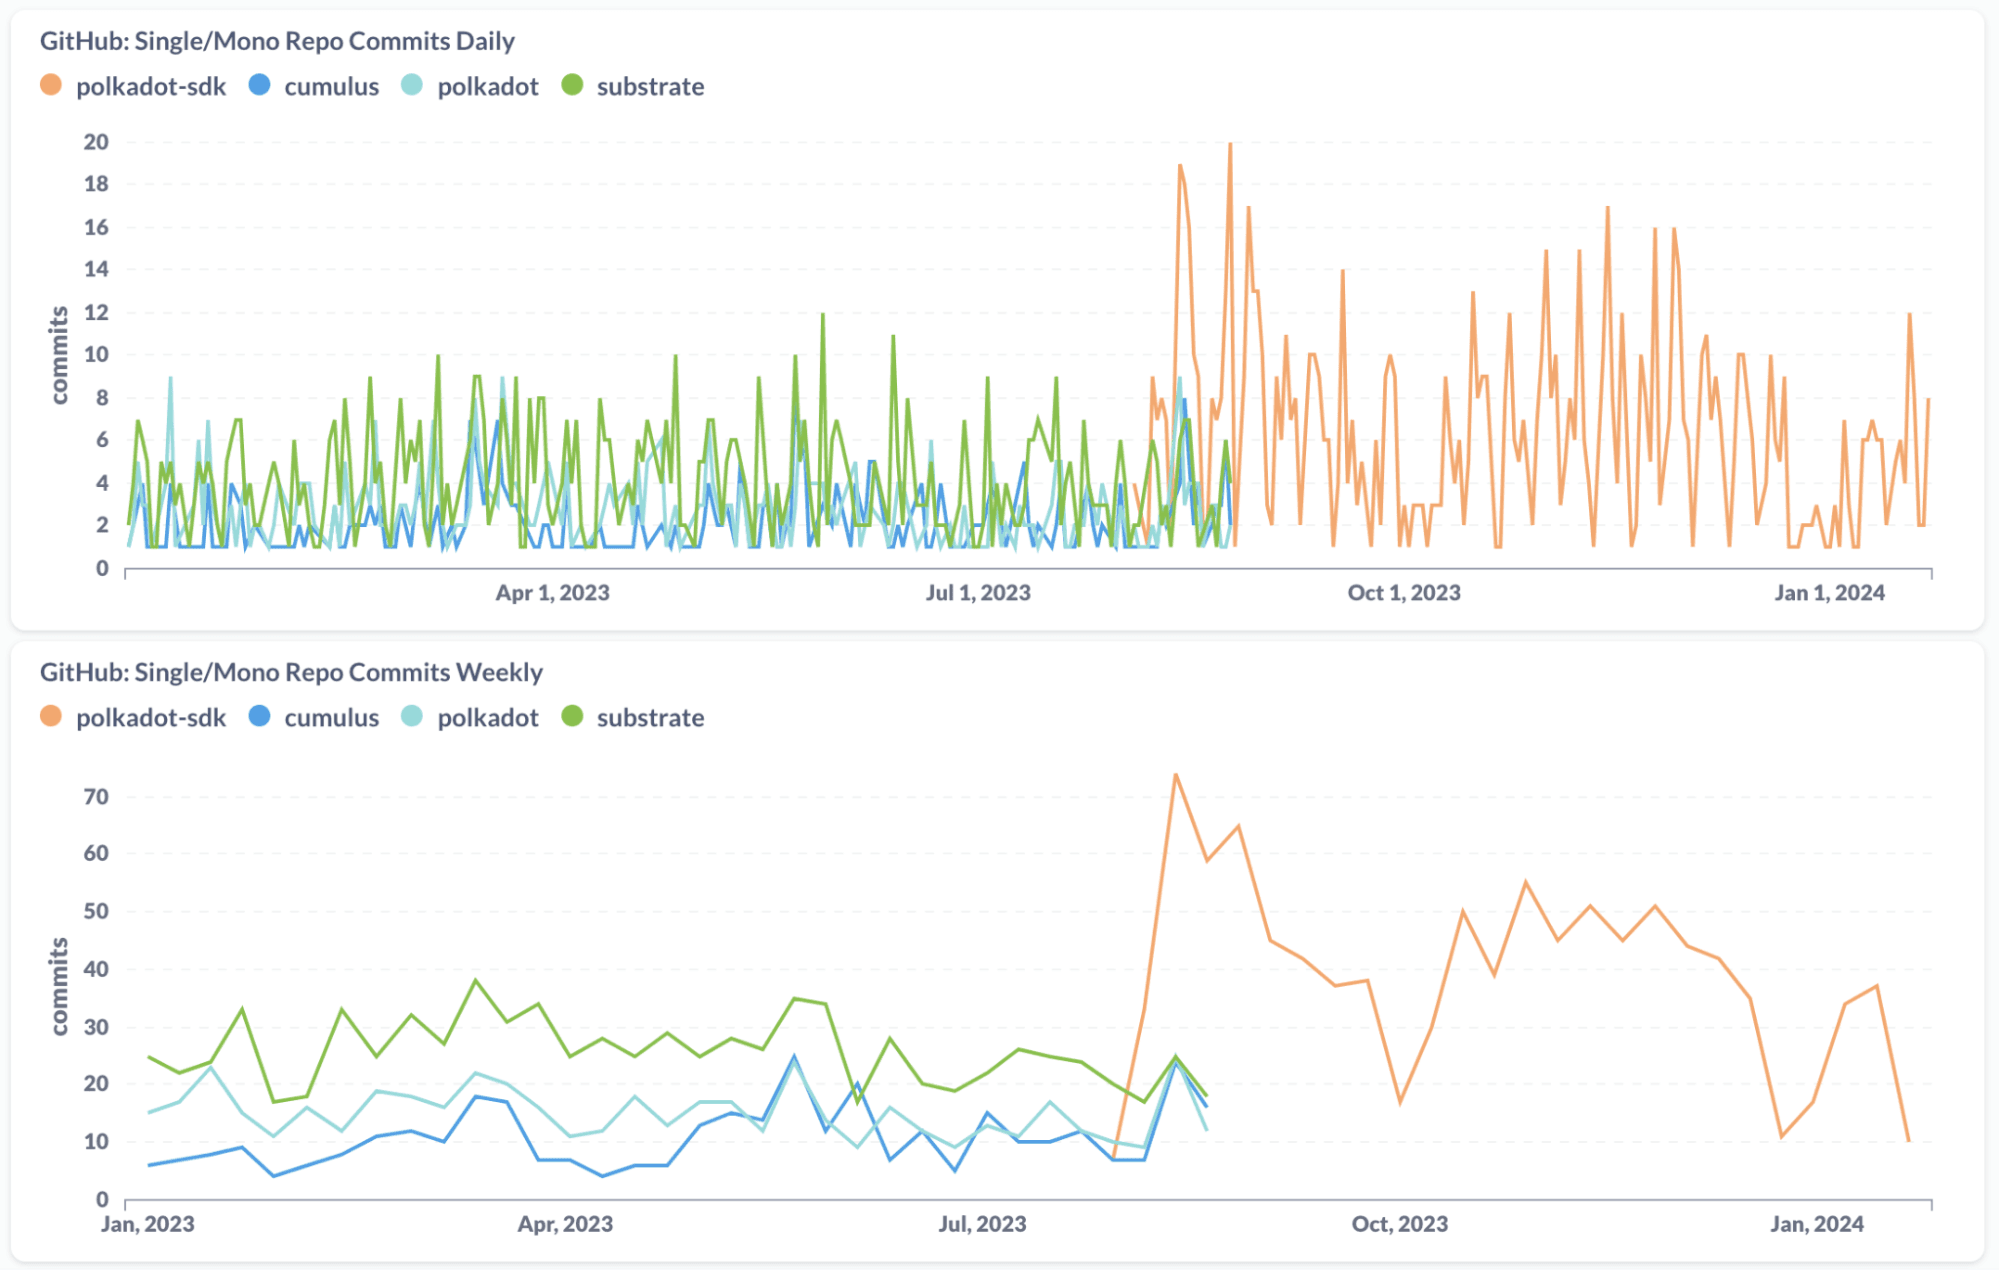Click 'Jan, 2024' axis label in Weekly chart
This screenshot has width=1999, height=1270.
[x=1817, y=1224]
